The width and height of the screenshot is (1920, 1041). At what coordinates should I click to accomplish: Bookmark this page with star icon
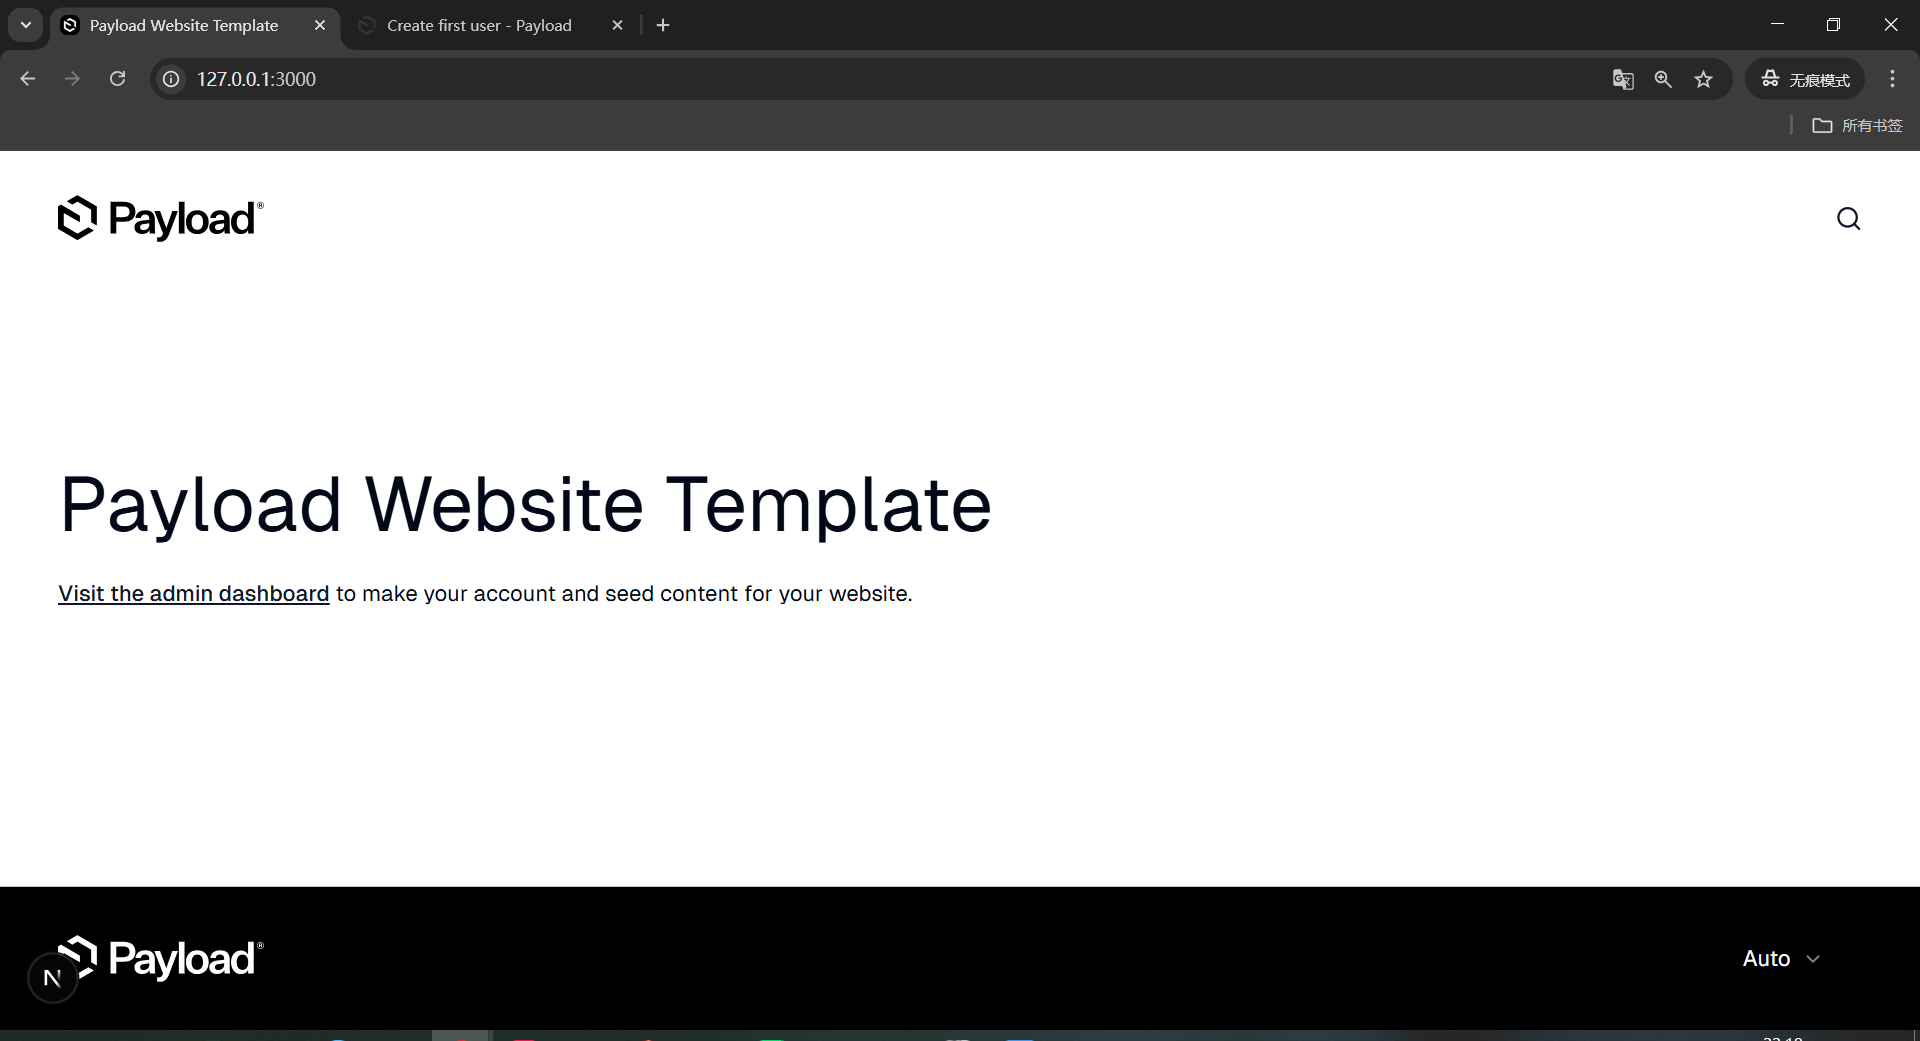(1704, 79)
